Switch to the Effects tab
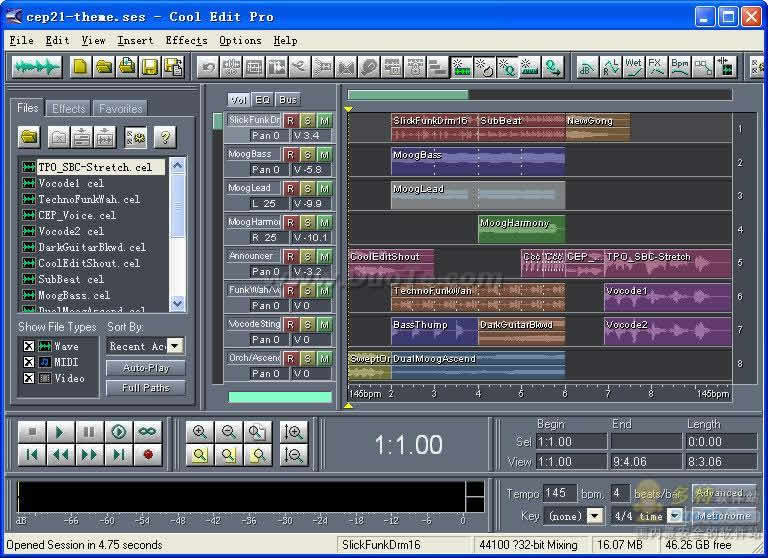 69,109
